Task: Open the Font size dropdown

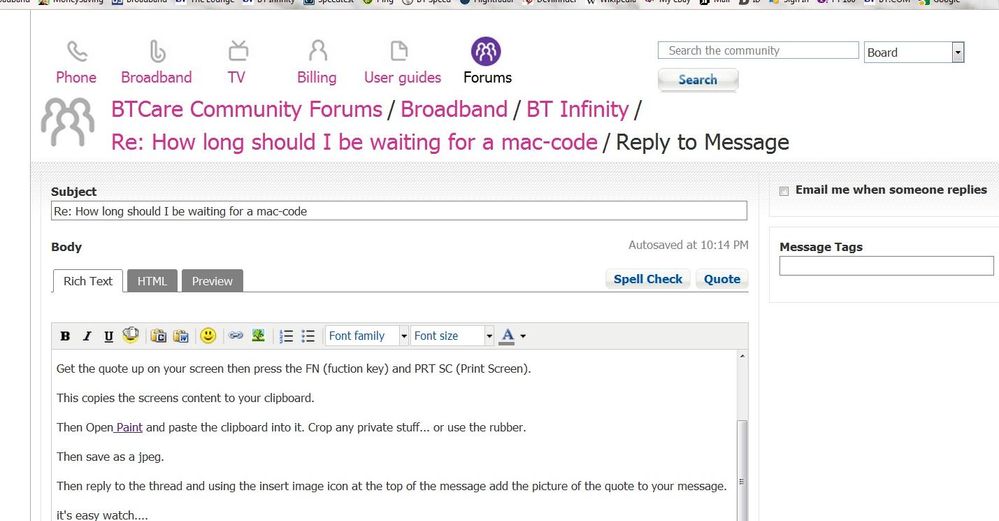Action: (453, 336)
